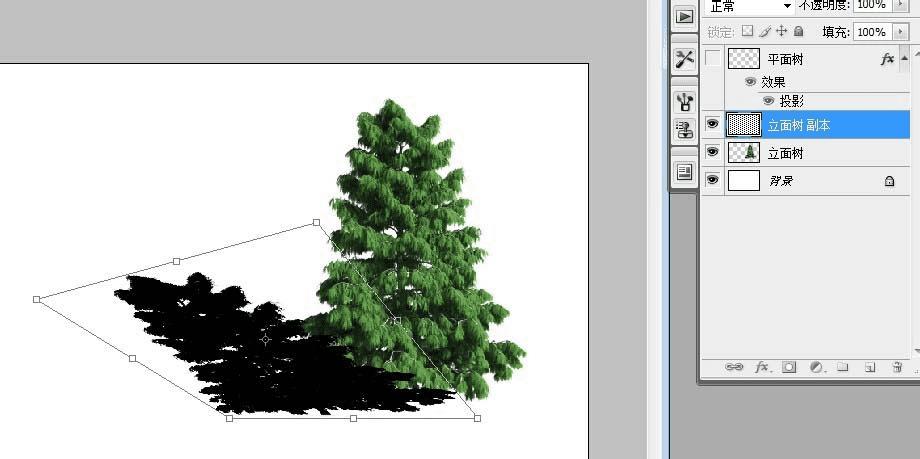Click the bottom-left transform corner handle
The image size is (920, 459).
click(229, 418)
